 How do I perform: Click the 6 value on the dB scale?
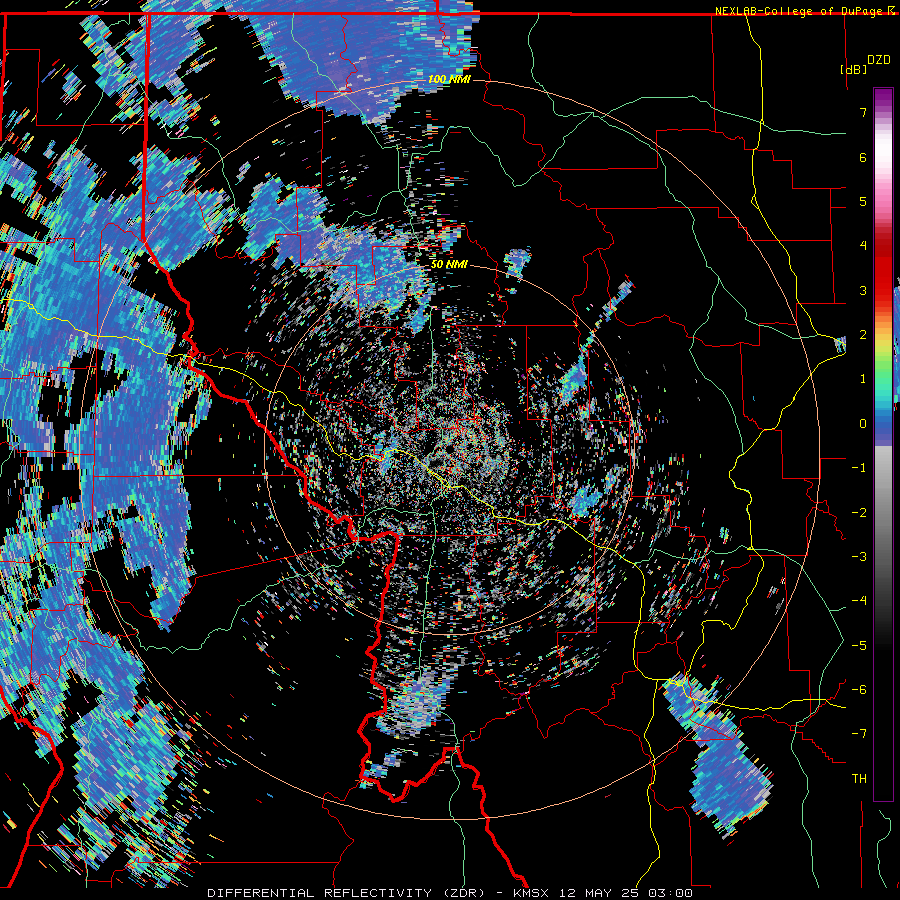pos(863,157)
